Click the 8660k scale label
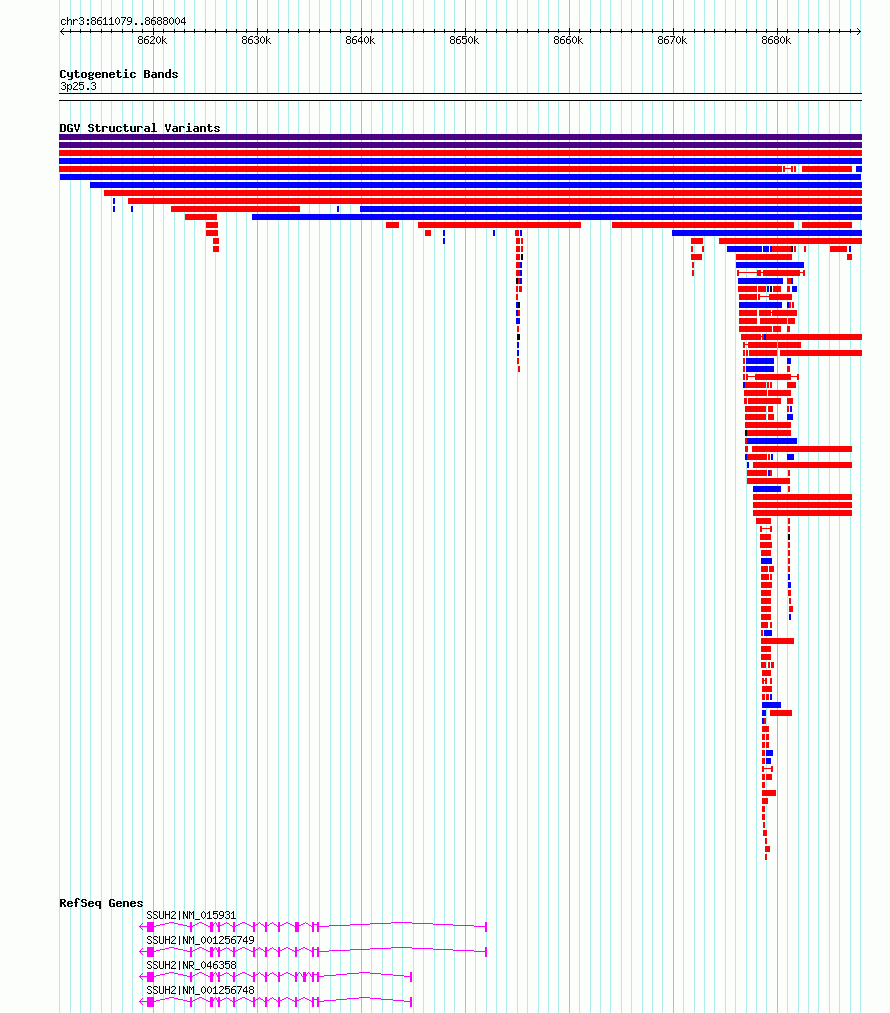The image size is (890, 1013). pos(568,41)
